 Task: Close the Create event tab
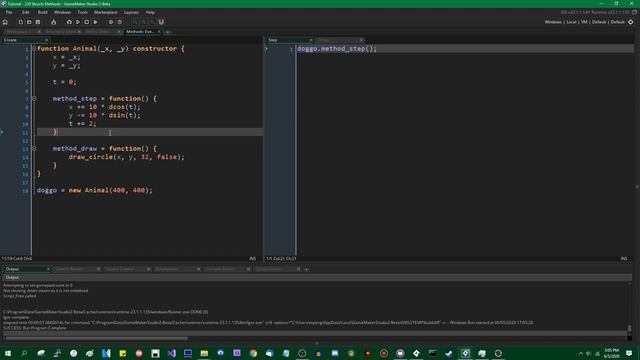coord(47,40)
